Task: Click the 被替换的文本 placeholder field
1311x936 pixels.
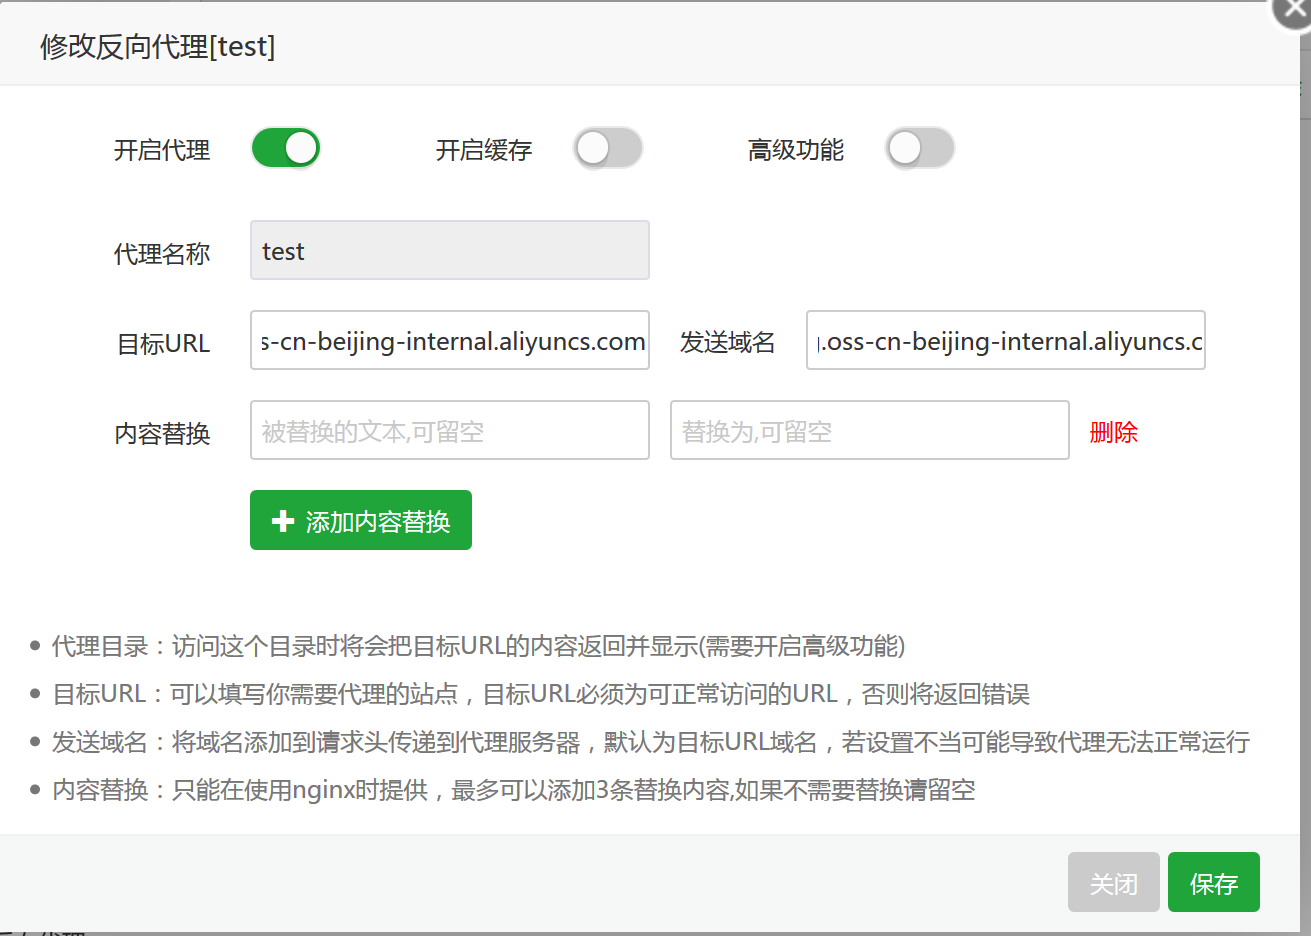Action: [450, 430]
